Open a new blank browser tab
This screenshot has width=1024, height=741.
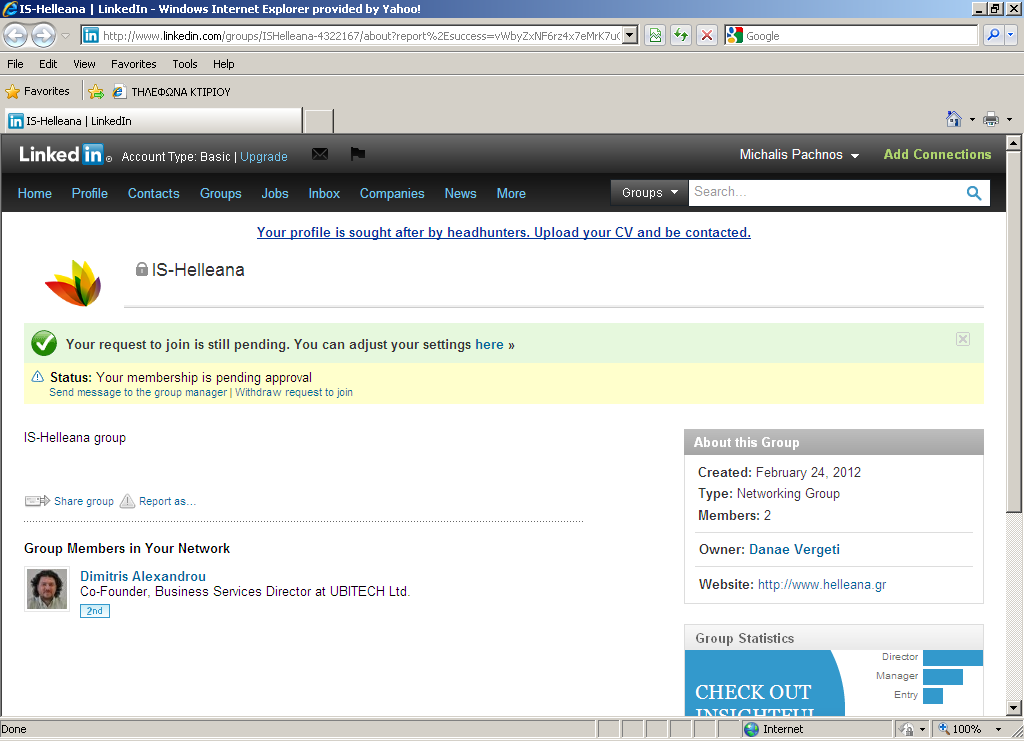coord(319,121)
